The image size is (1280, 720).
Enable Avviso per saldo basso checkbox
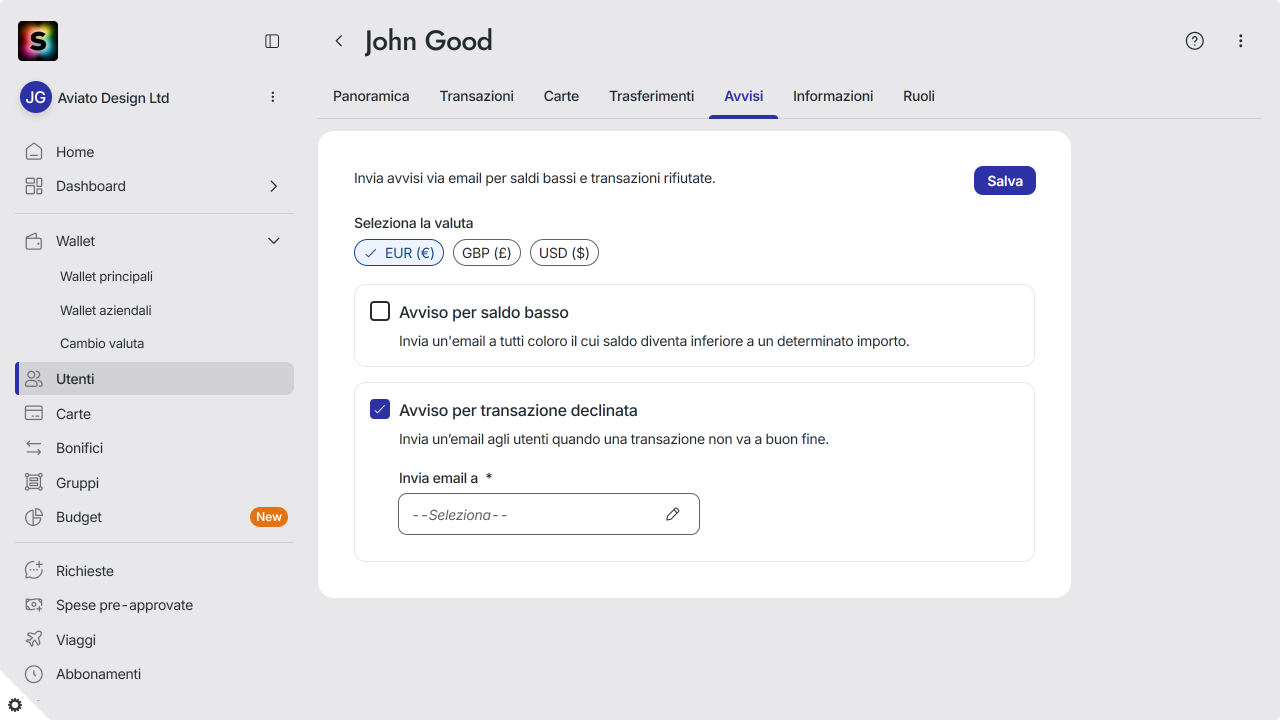click(380, 311)
